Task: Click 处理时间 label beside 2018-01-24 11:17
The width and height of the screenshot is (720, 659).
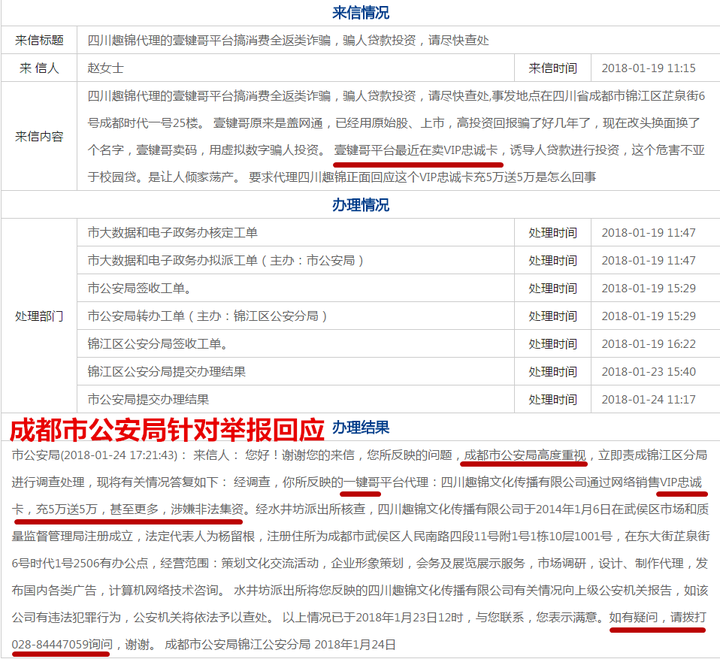Action: pos(553,400)
